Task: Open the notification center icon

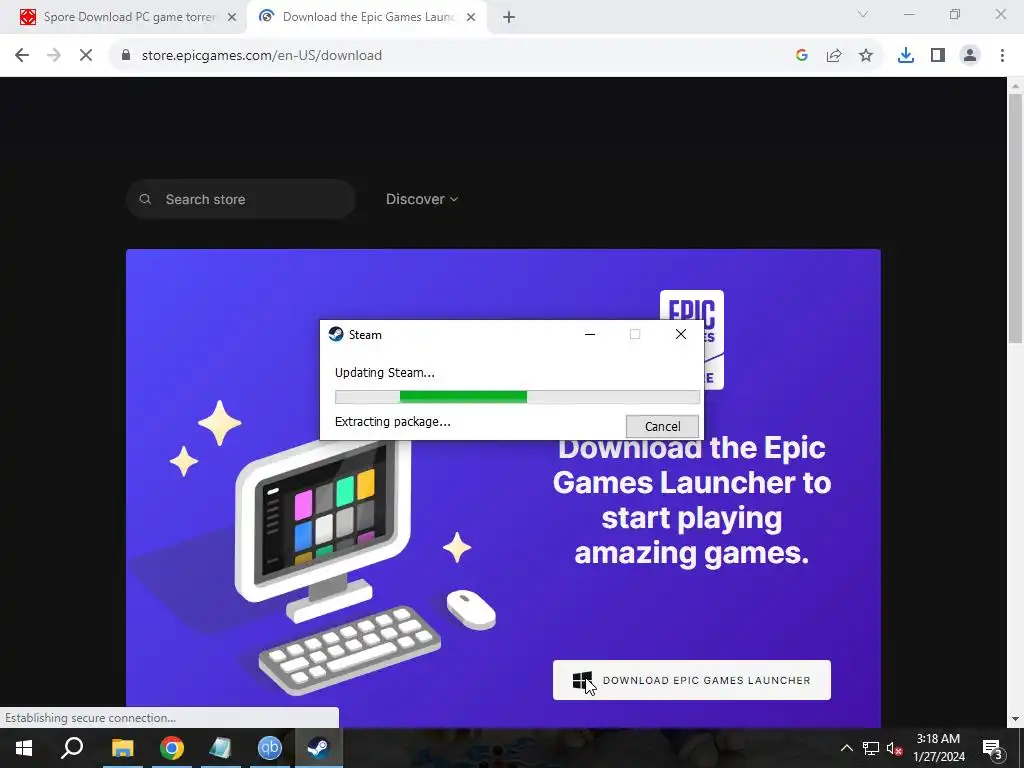Action: (x=993, y=748)
